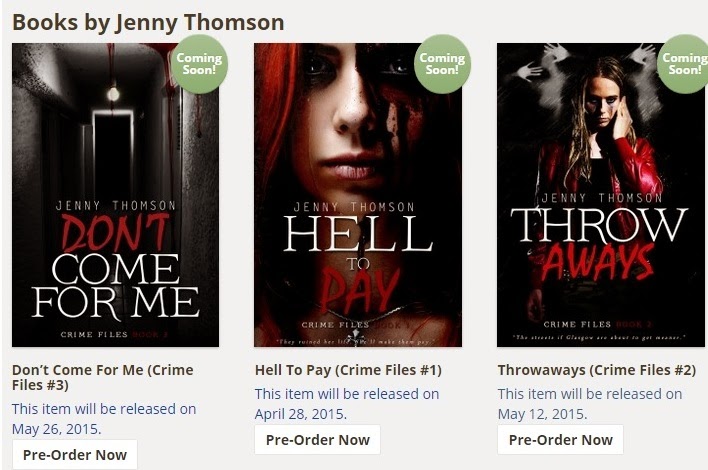Click Coming Soon badge on Throwaways
The height and width of the screenshot is (470, 708).
coord(683,64)
